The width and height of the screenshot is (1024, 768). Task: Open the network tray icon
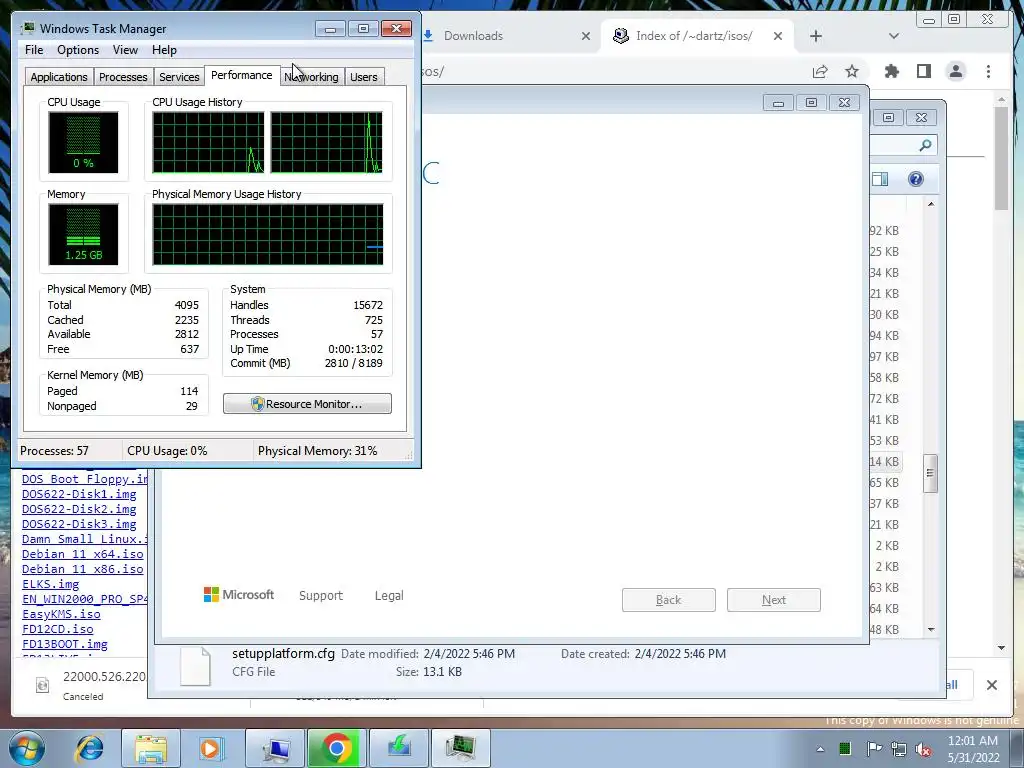899,749
